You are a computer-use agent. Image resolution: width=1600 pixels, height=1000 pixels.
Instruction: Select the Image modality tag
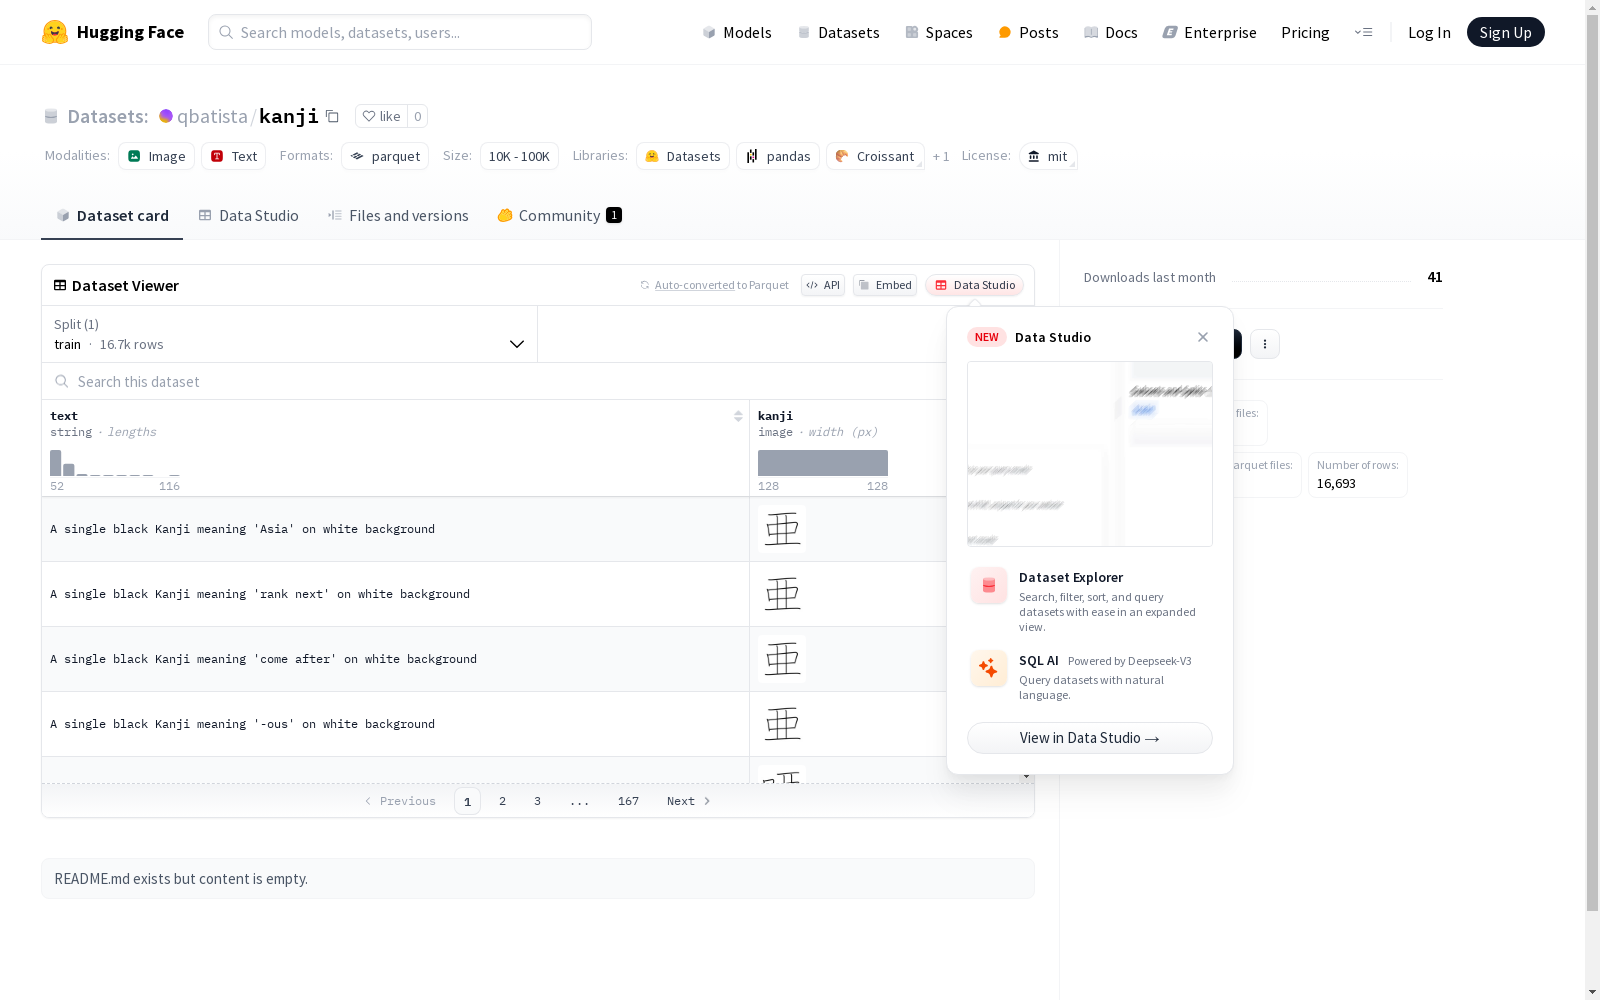pyautogui.click(x=157, y=156)
